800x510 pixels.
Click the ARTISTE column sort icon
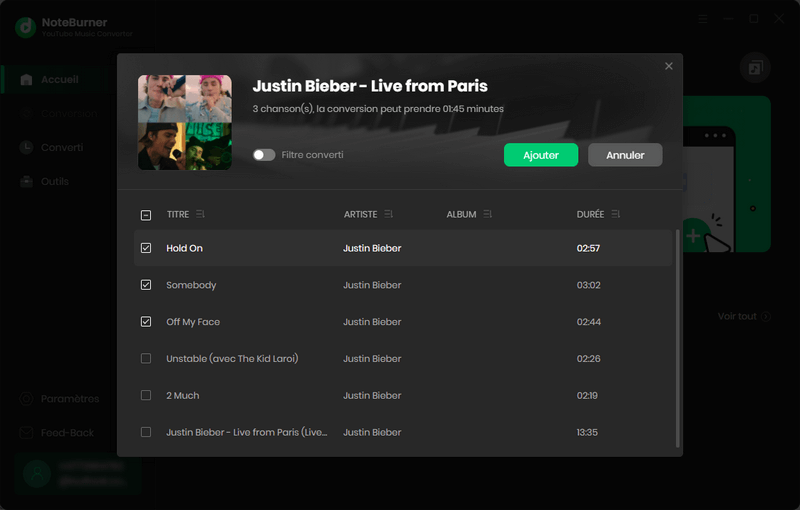(x=388, y=215)
